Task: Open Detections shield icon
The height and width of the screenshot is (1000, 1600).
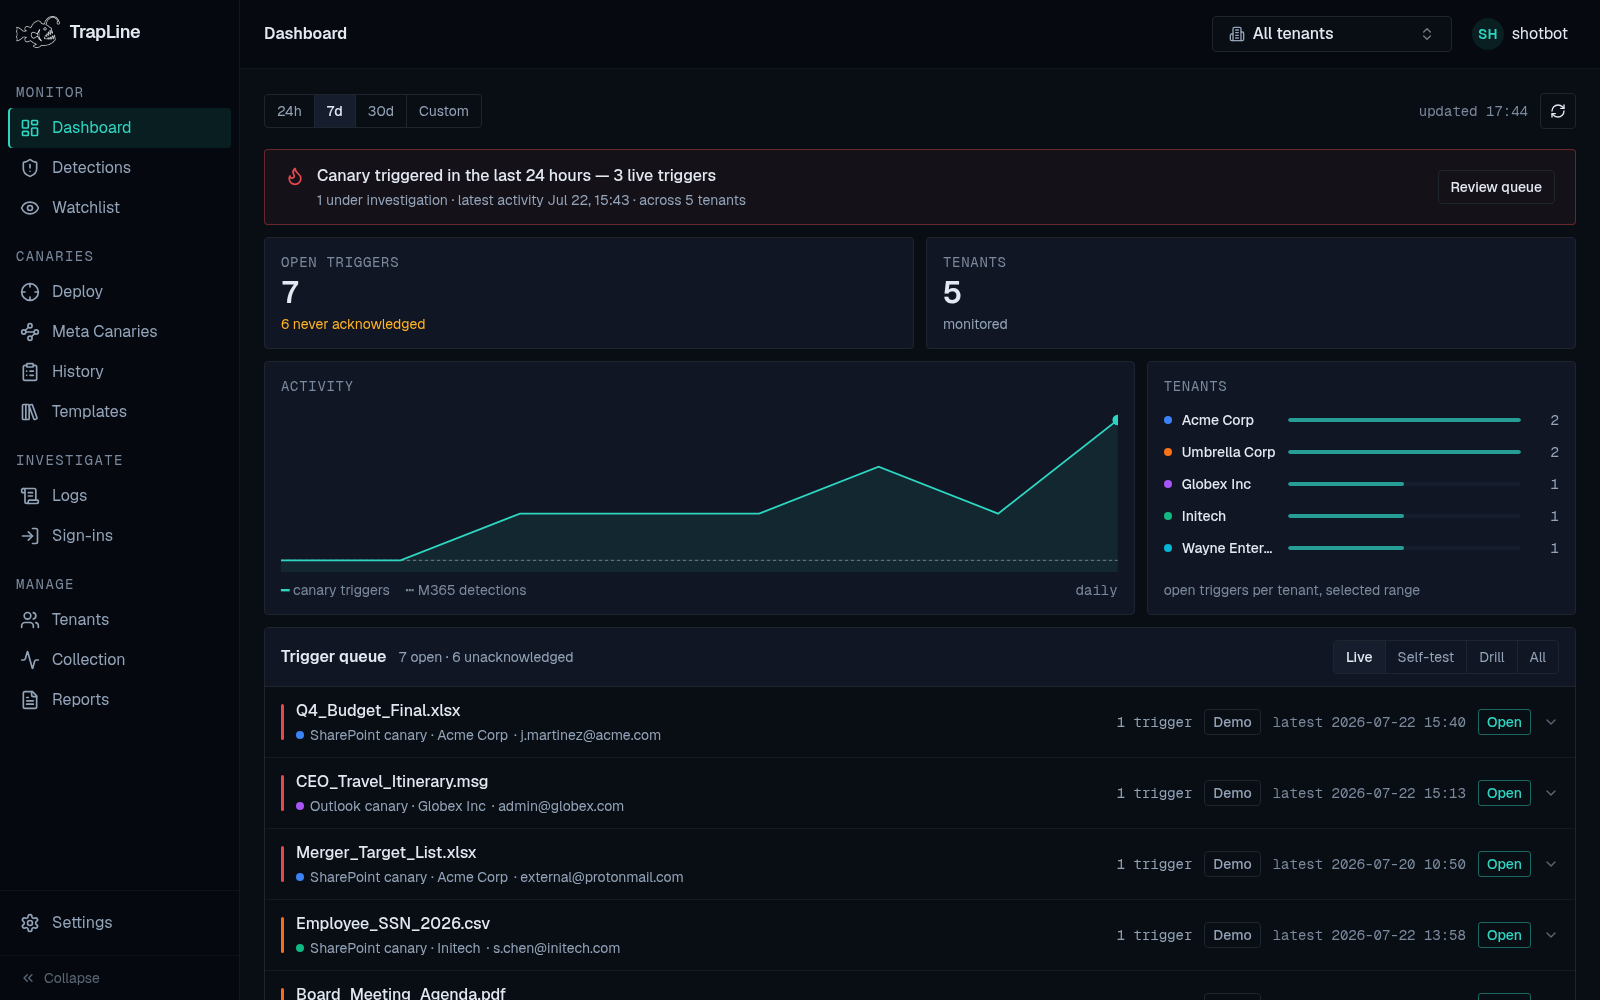Action: [30, 168]
